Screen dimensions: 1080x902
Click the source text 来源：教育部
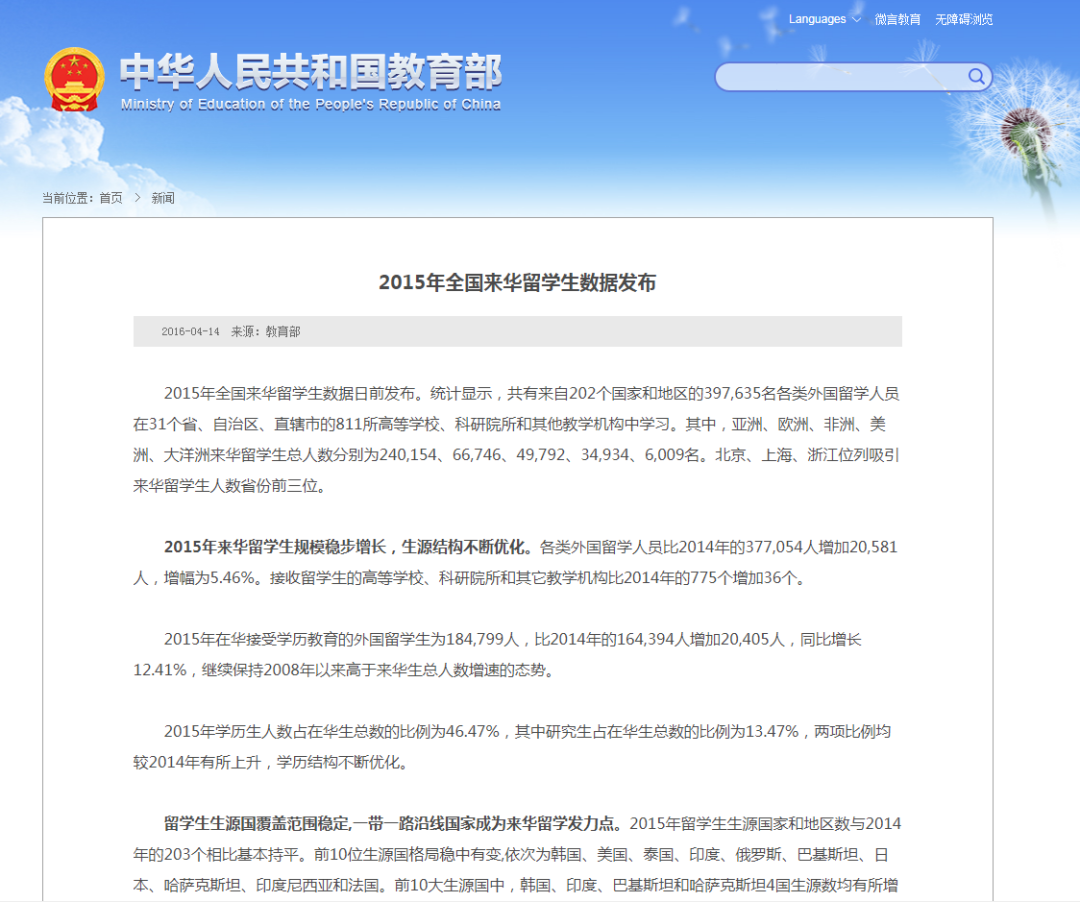click(x=265, y=332)
